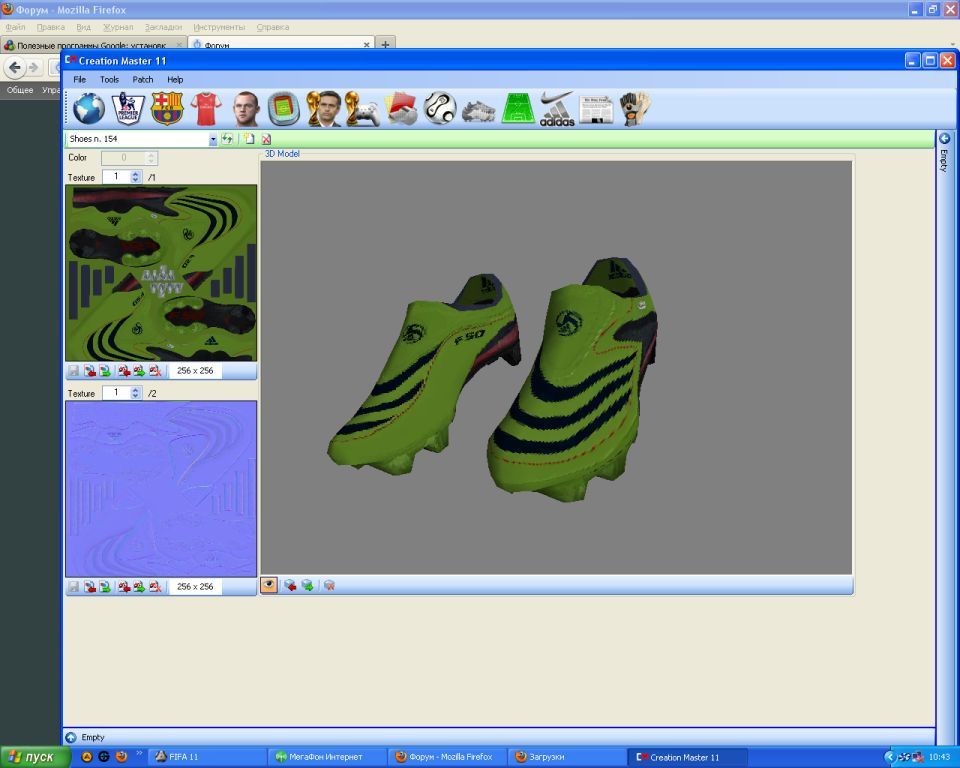Click the 3D shoe model viewport
Image resolution: width=960 pixels, height=768 pixels.
556,367
